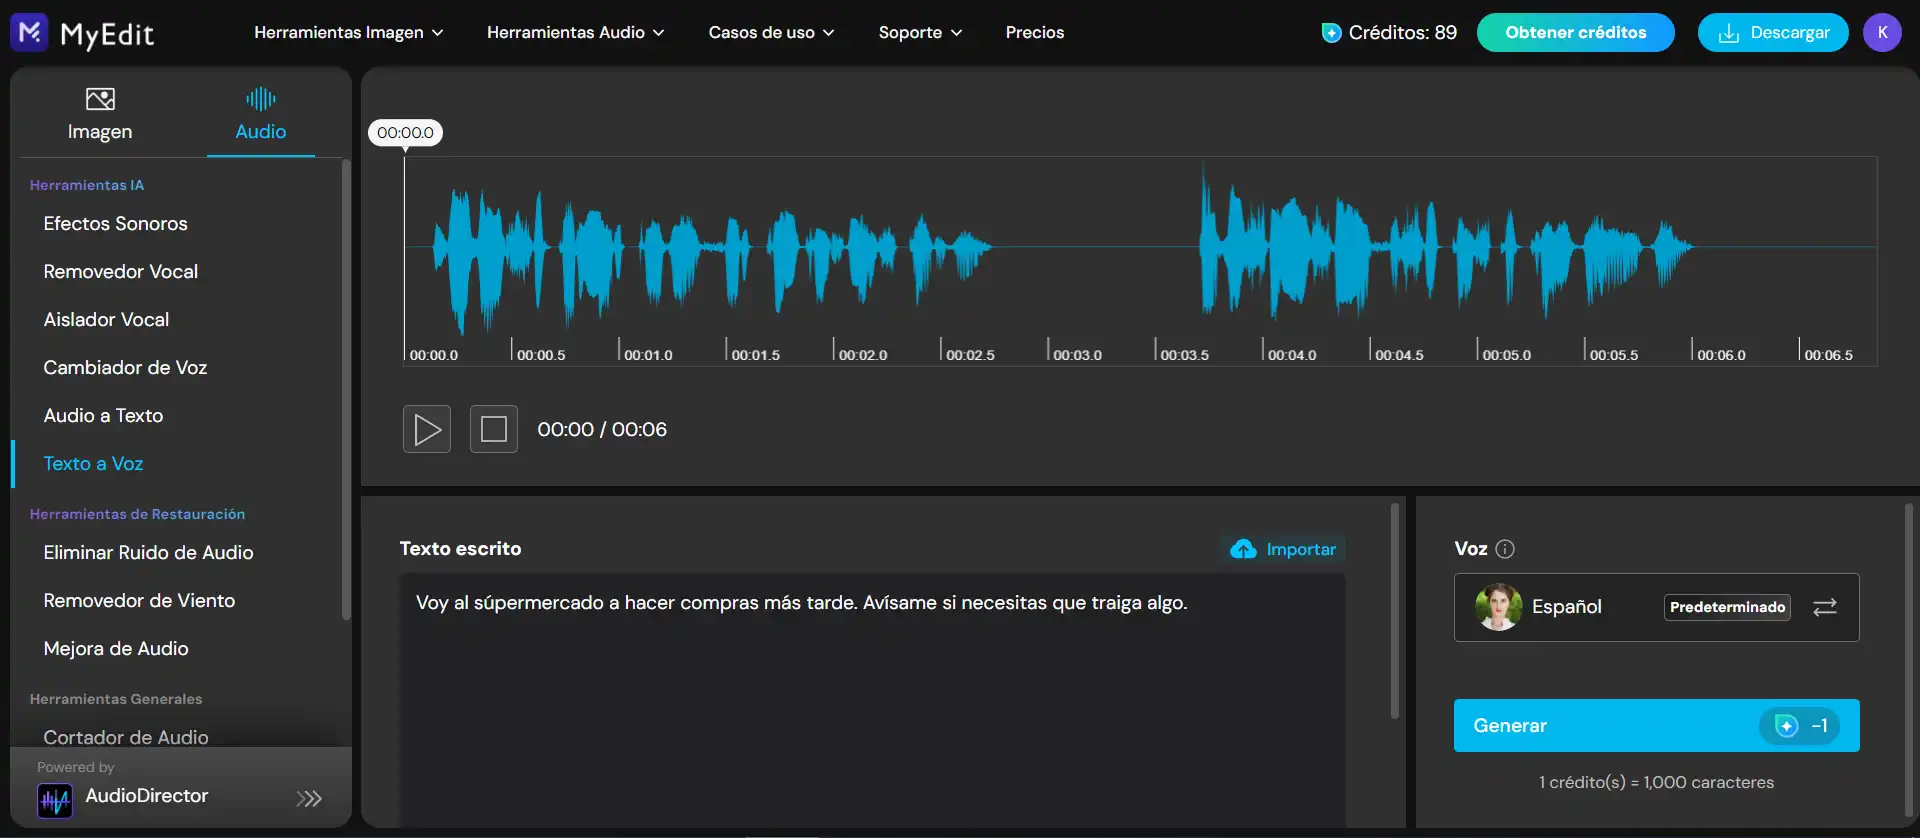Select Efectos Sonoros tool

click(x=116, y=224)
